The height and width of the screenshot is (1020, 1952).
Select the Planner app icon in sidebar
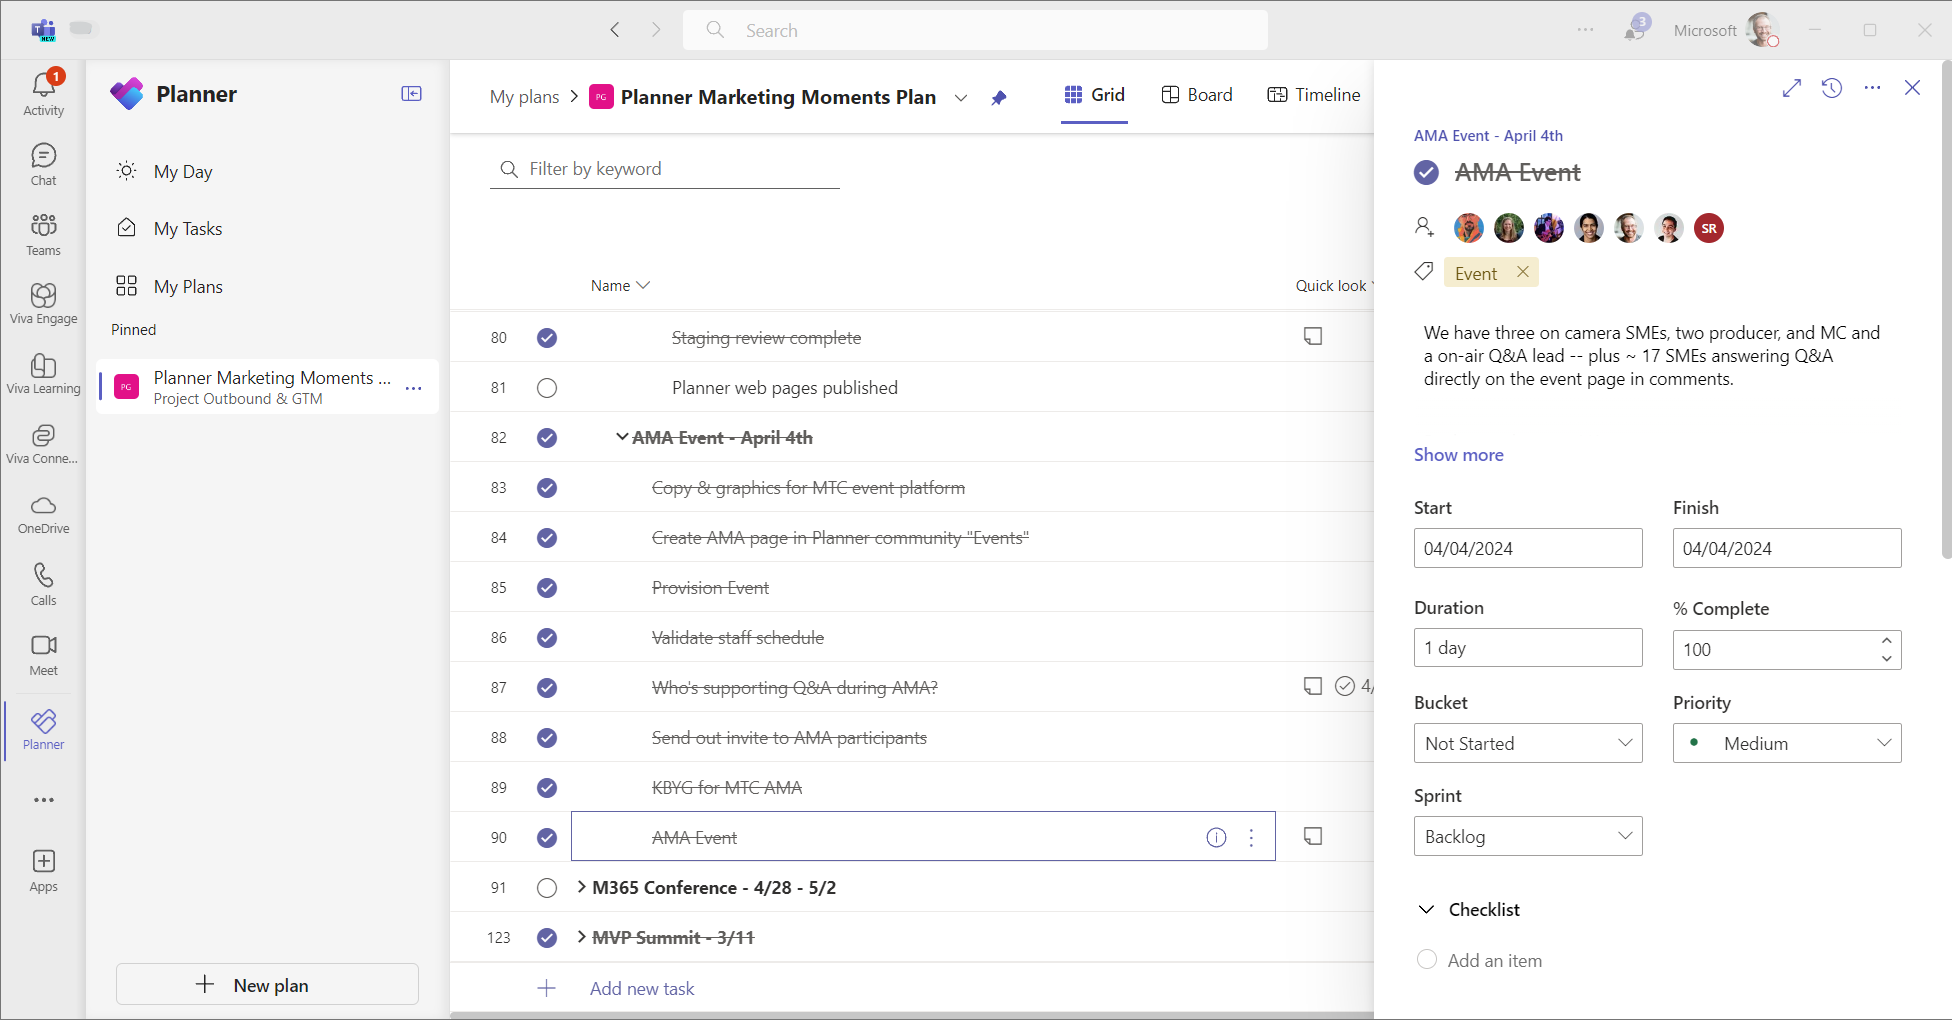pyautogui.click(x=44, y=730)
